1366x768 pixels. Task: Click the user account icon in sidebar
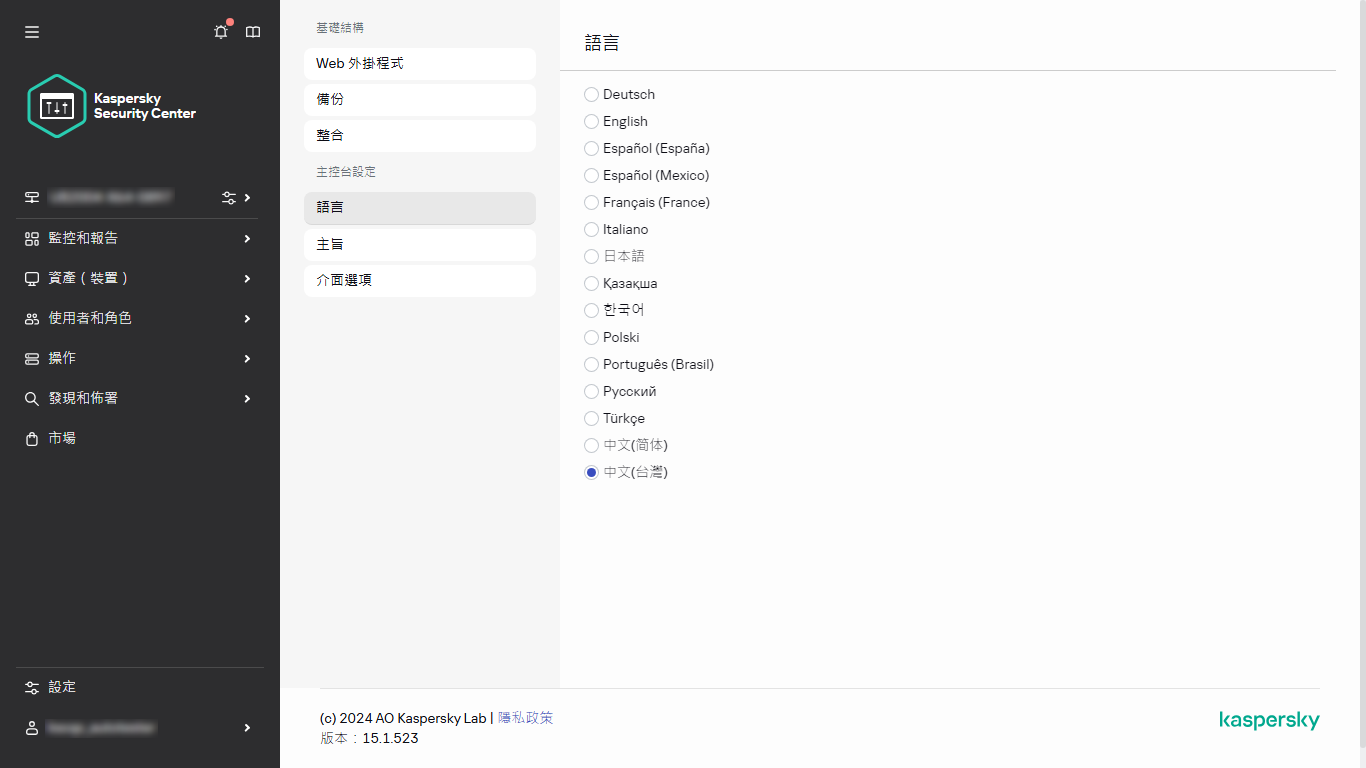coord(32,727)
